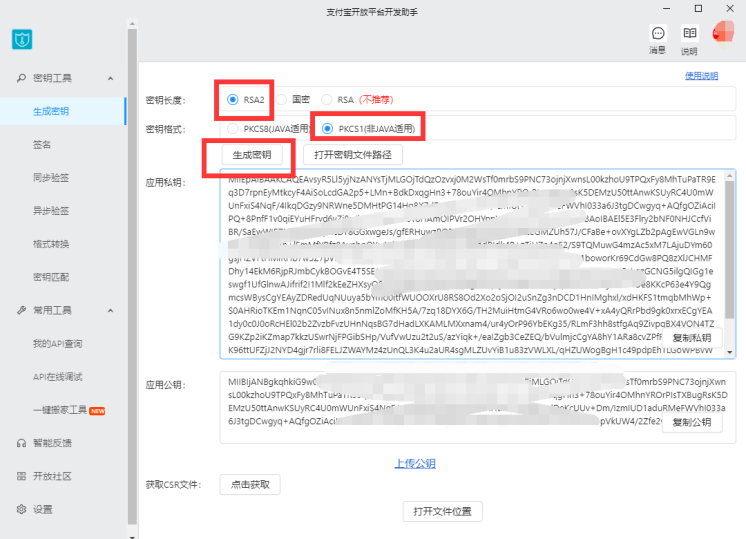Click the 密钥格式 label
This screenshot has height=539, width=746.
(166, 129)
